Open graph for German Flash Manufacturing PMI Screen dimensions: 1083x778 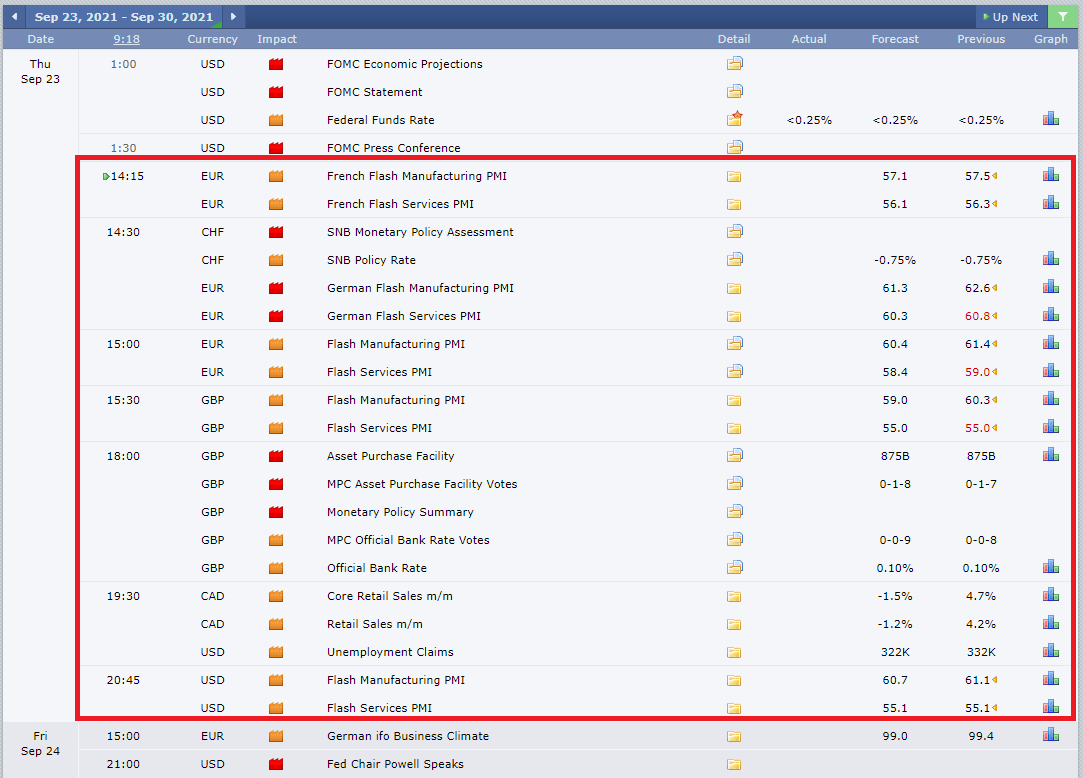1051,287
